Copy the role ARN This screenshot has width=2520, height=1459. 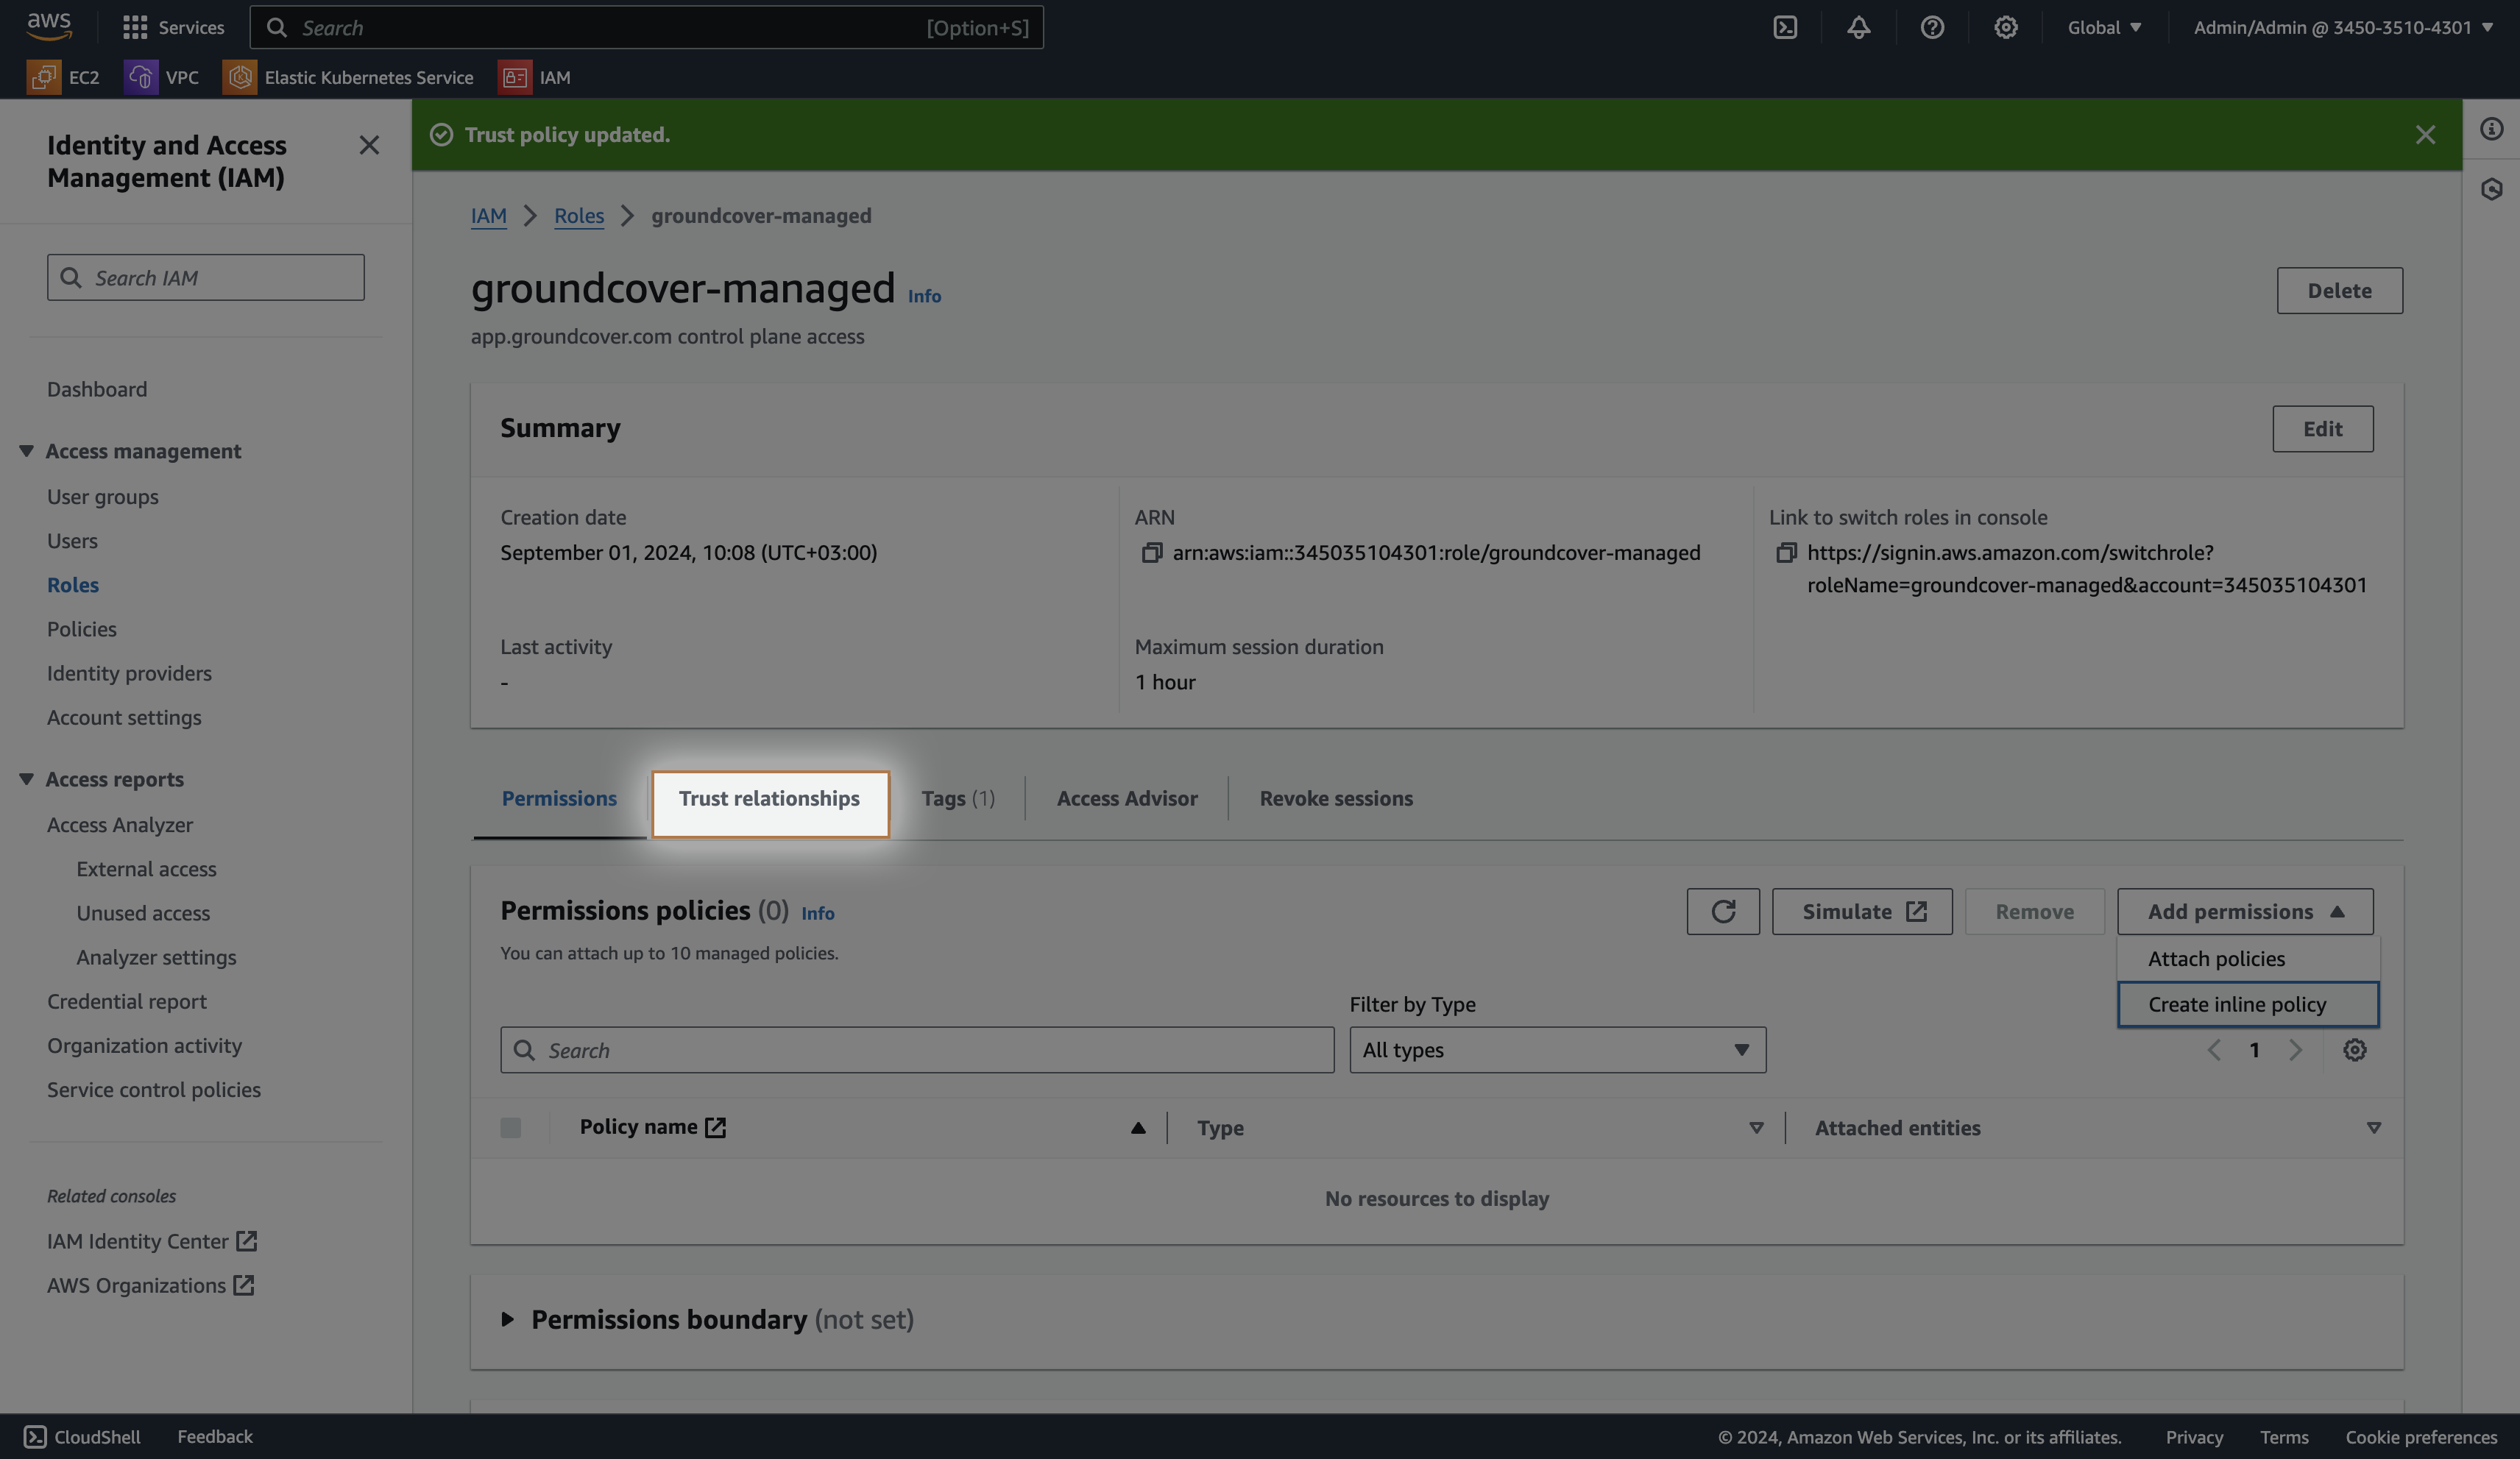point(1151,553)
